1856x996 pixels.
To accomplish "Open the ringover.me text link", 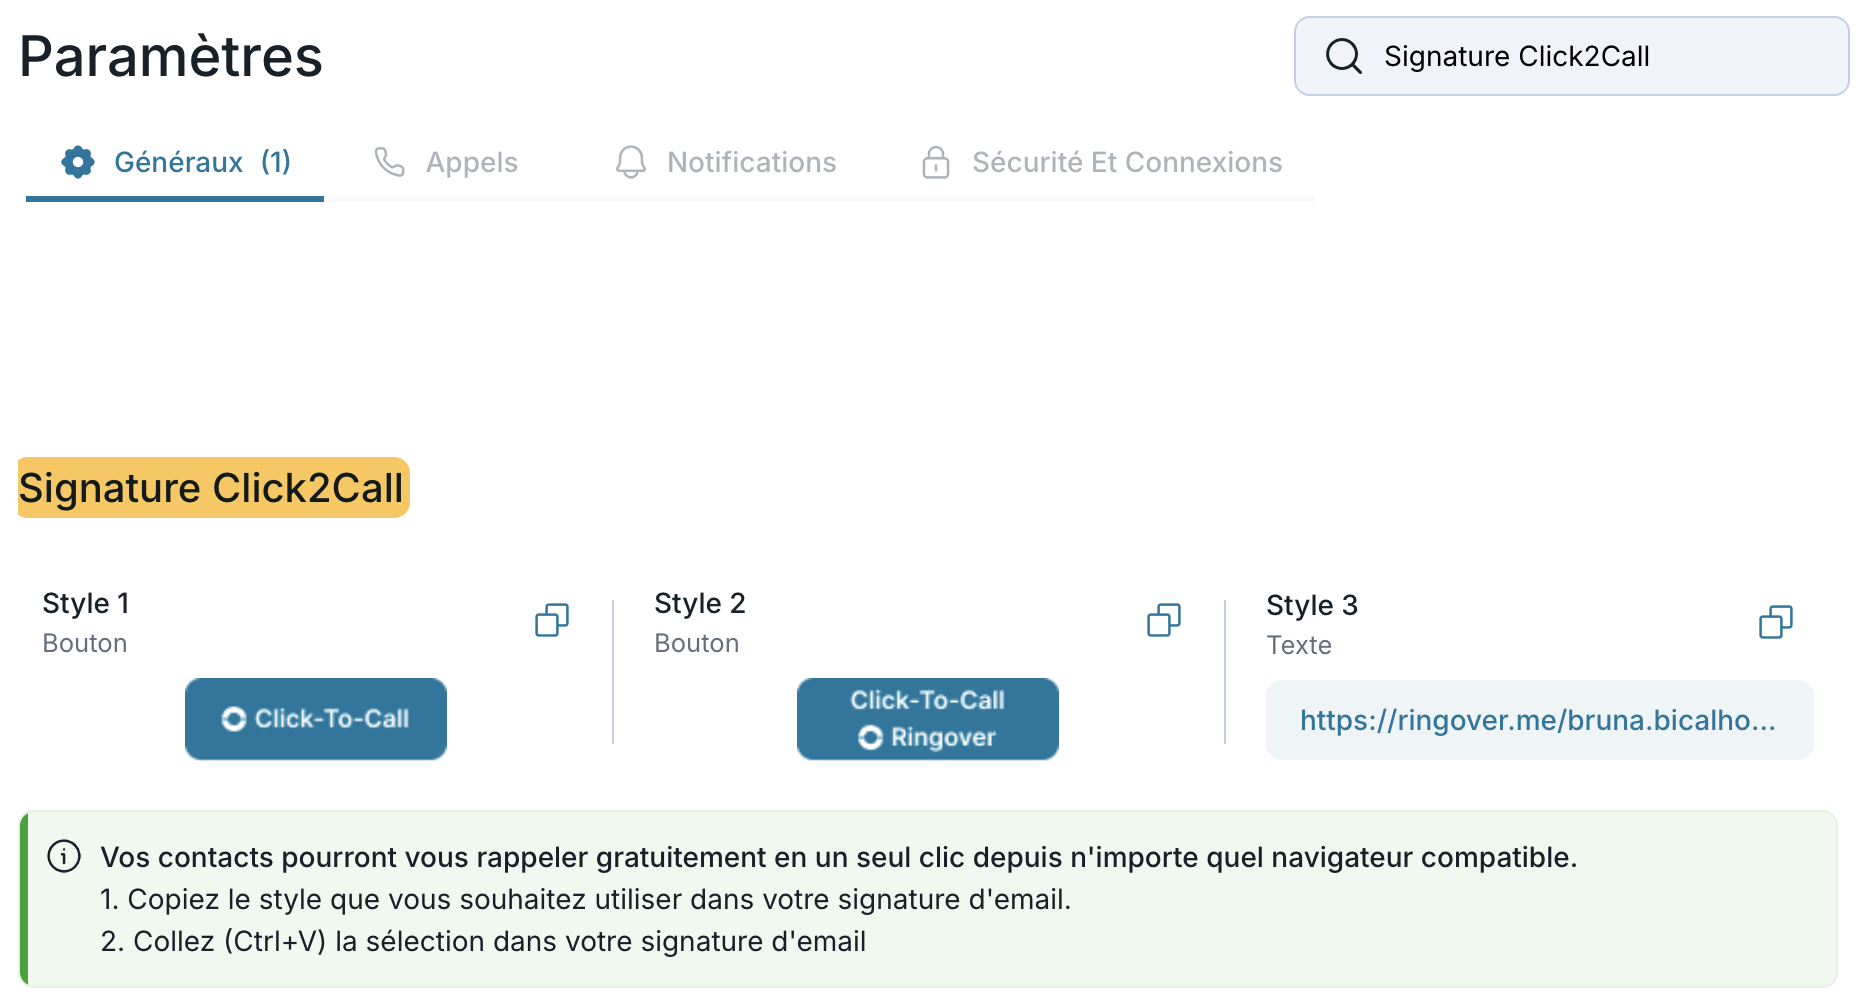I will [1537, 720].
